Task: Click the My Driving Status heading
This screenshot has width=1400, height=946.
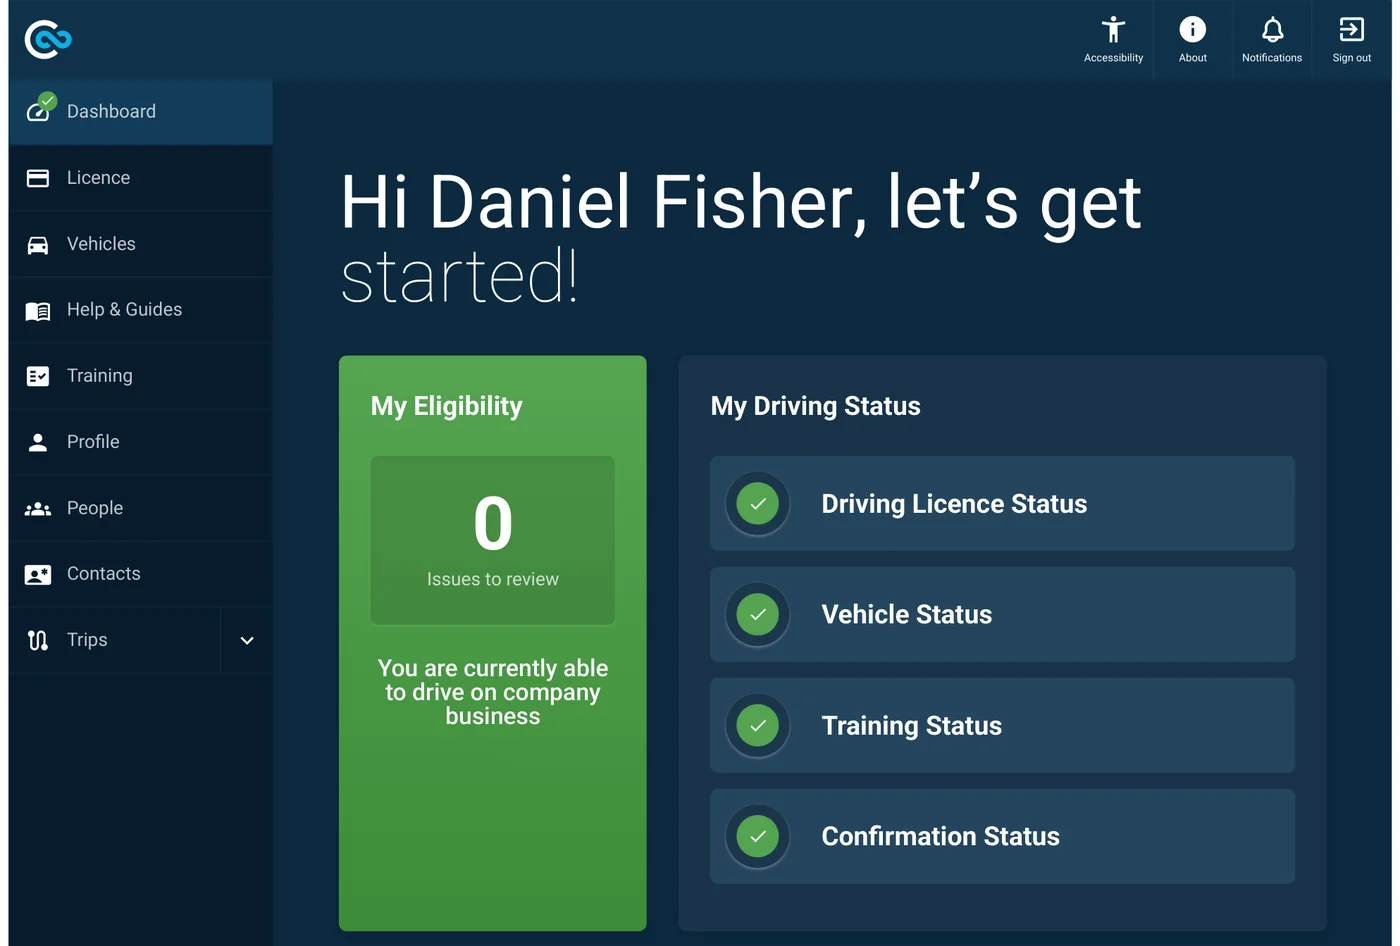Action: [x=815, y=406]
